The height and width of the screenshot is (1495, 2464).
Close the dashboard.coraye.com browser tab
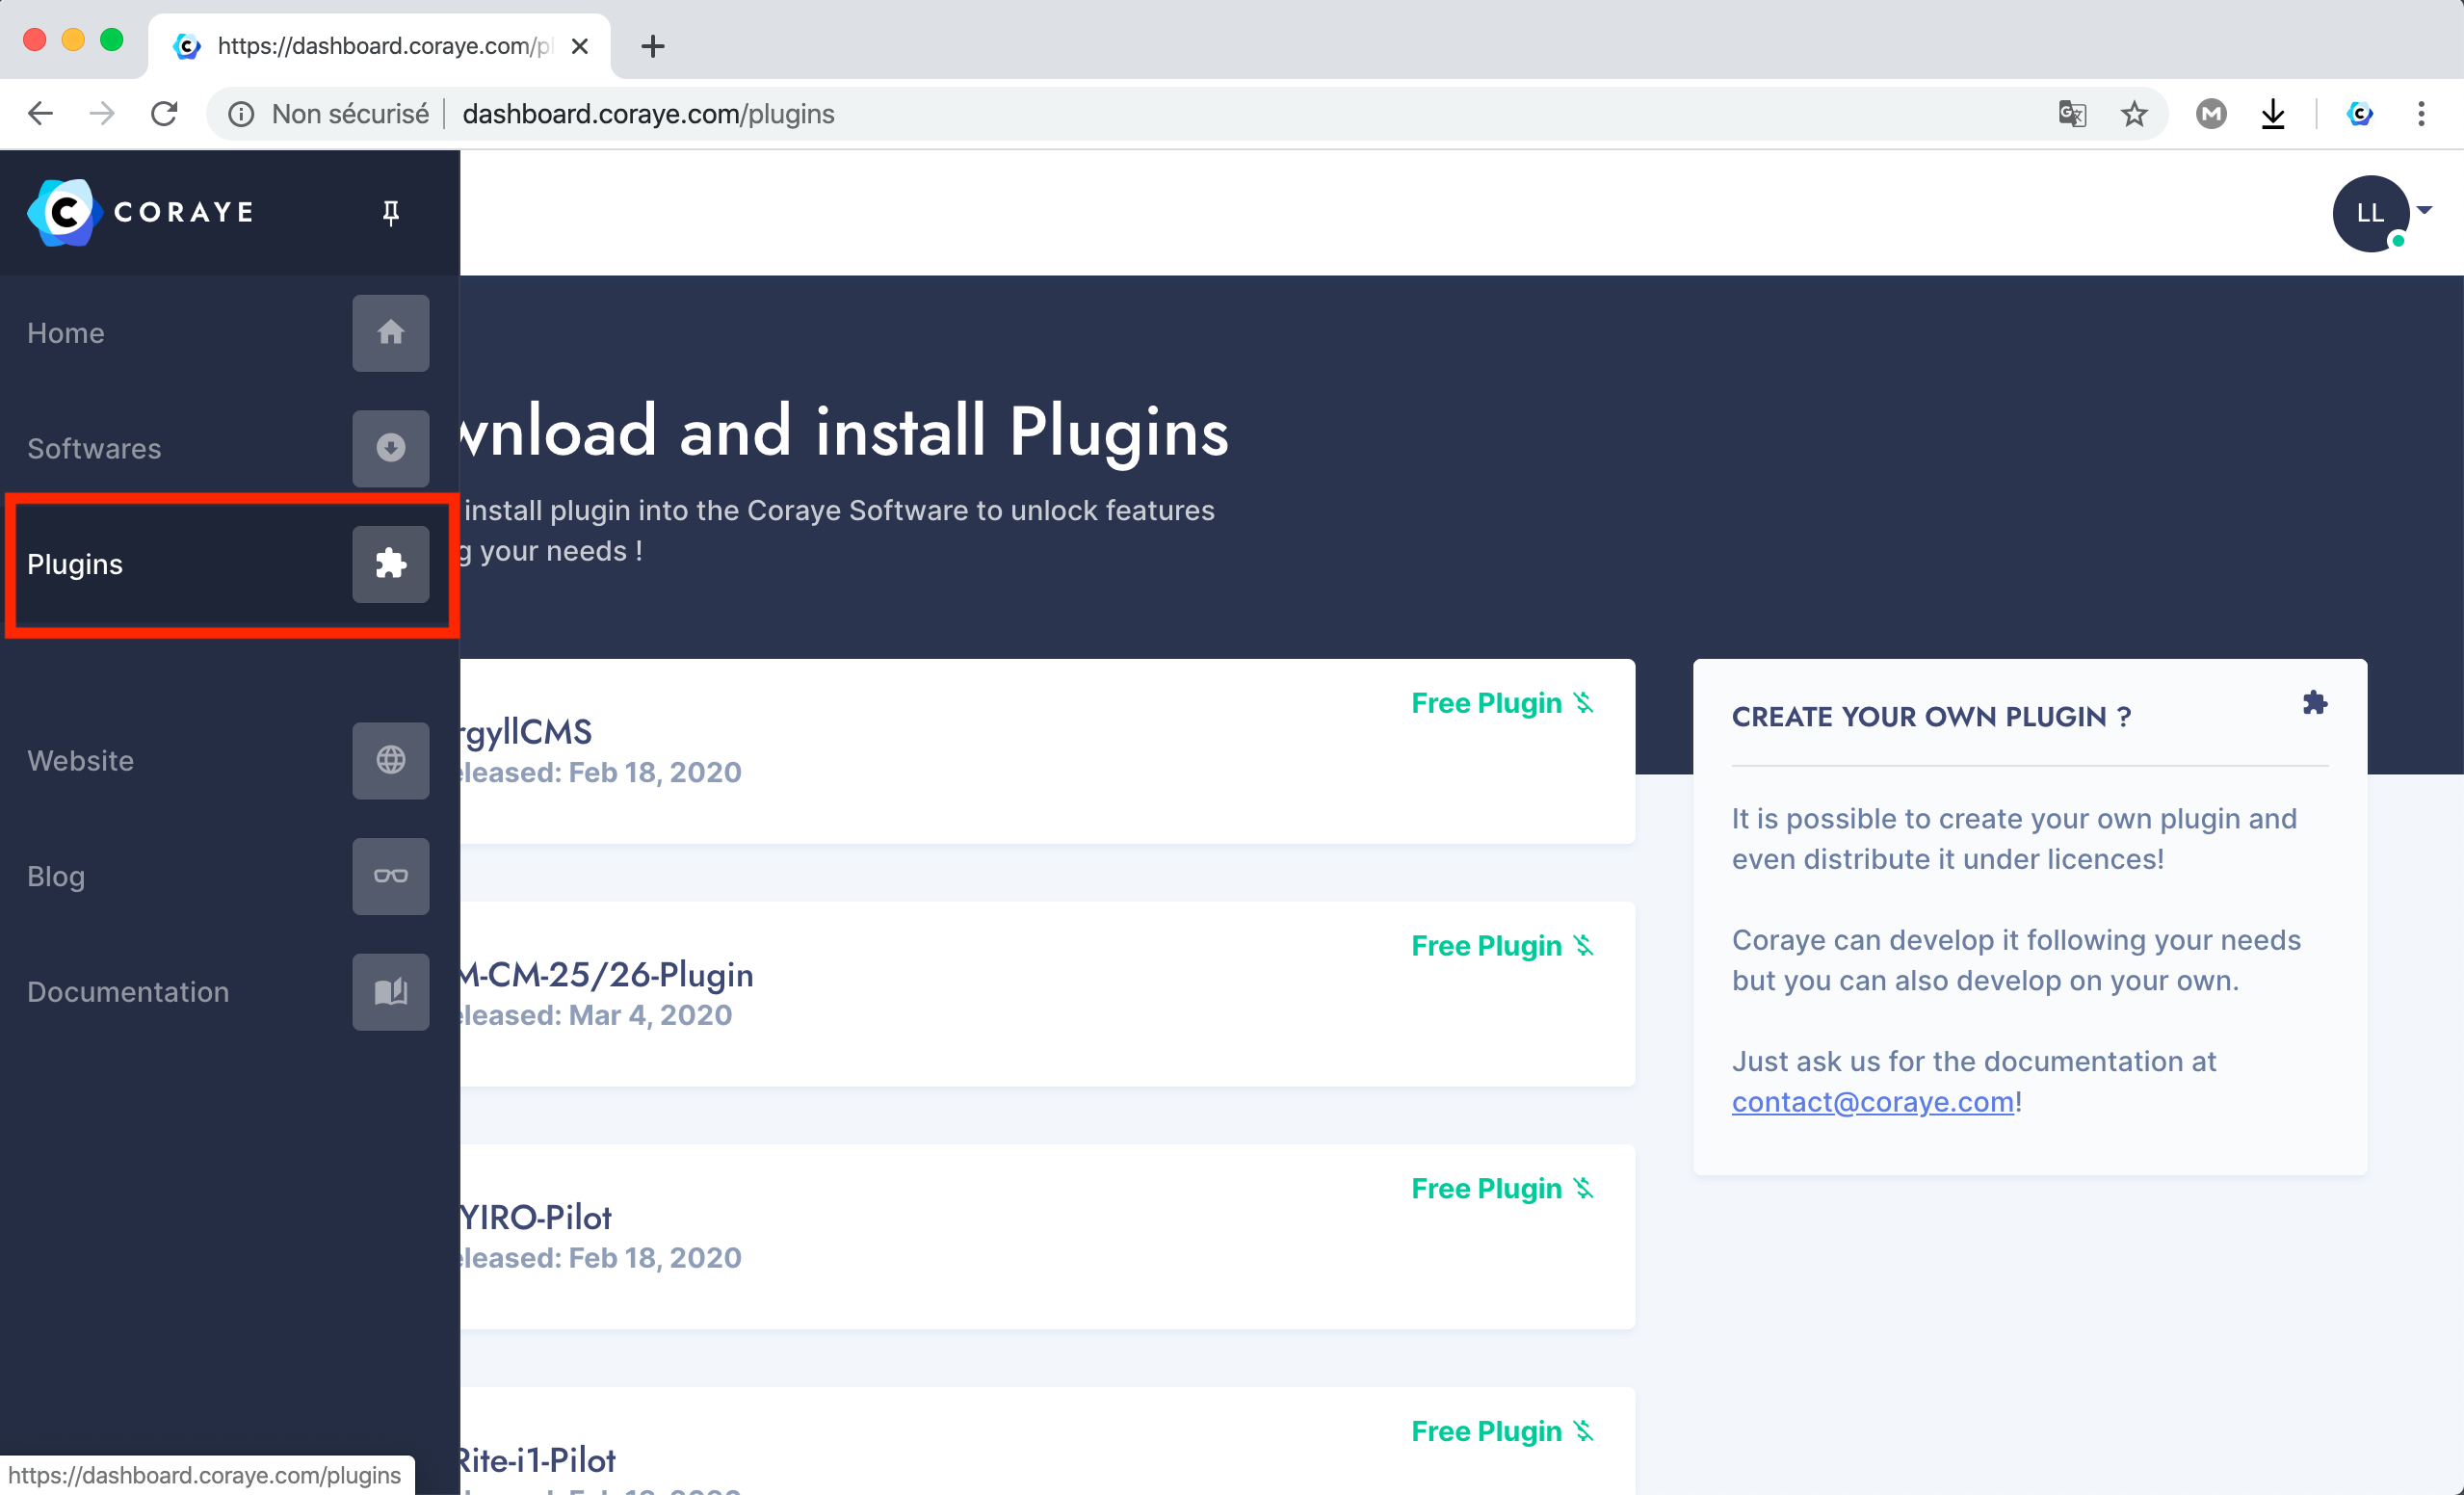pos(580,46)
